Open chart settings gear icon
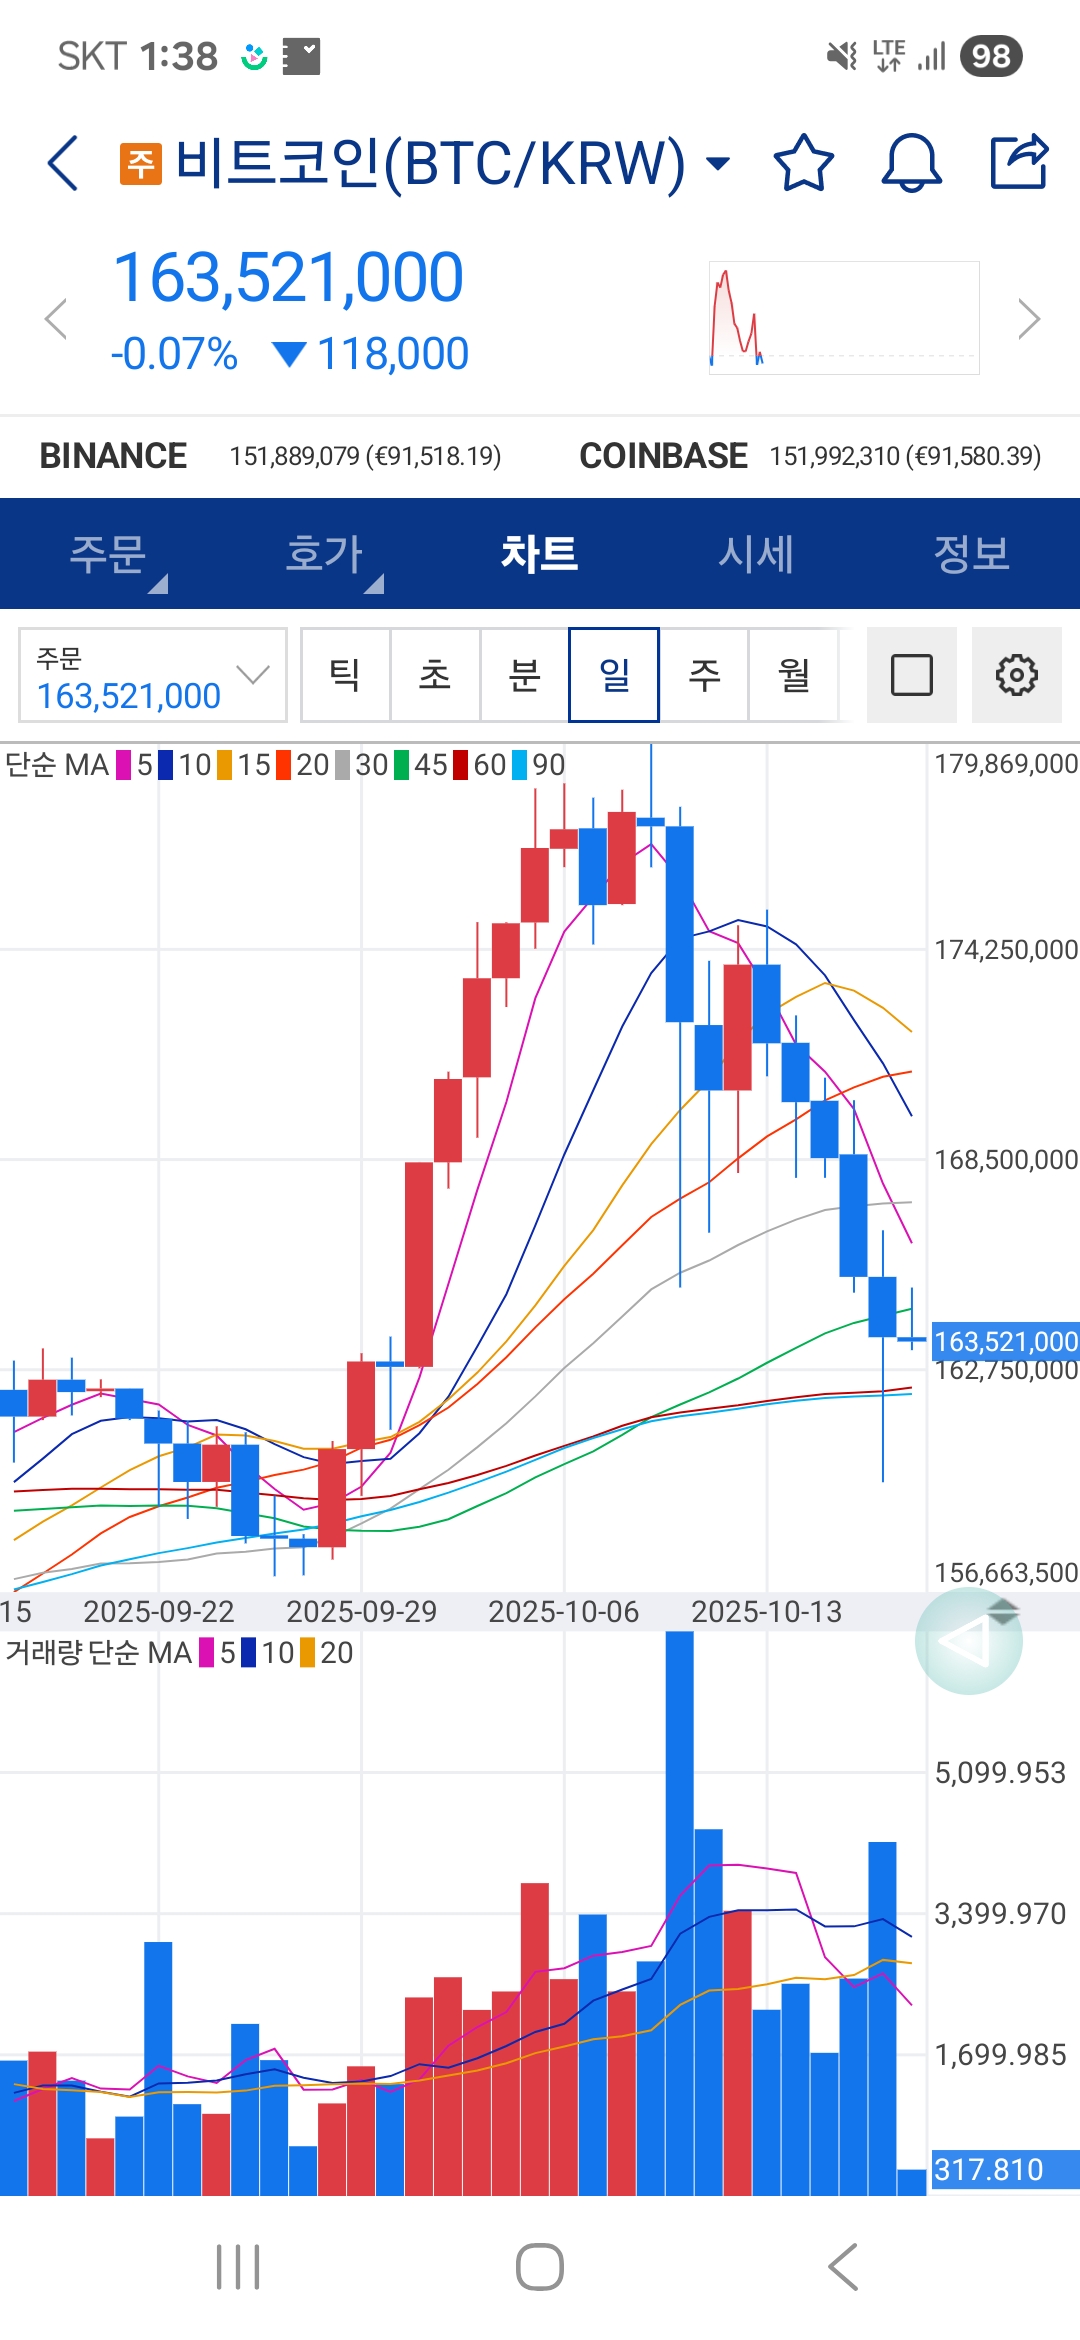Image resolution: width=1080 pixels, height=2340 pixels. (1016, 675)
